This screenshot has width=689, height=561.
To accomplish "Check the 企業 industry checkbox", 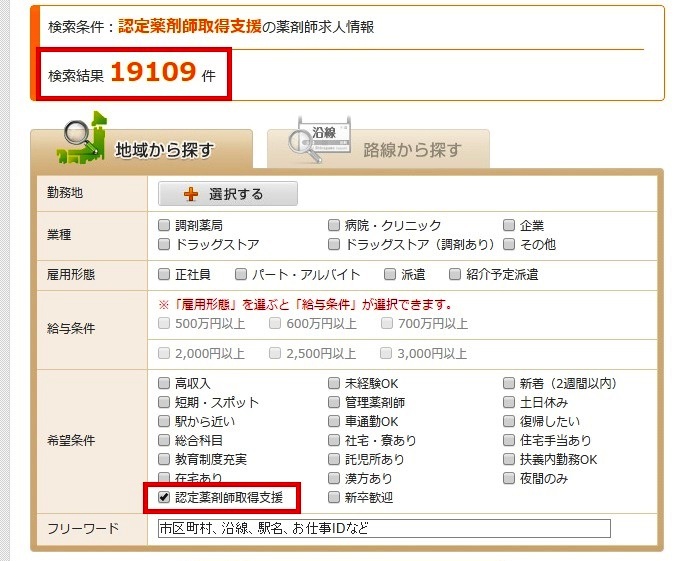I will (x=510, y=226).
